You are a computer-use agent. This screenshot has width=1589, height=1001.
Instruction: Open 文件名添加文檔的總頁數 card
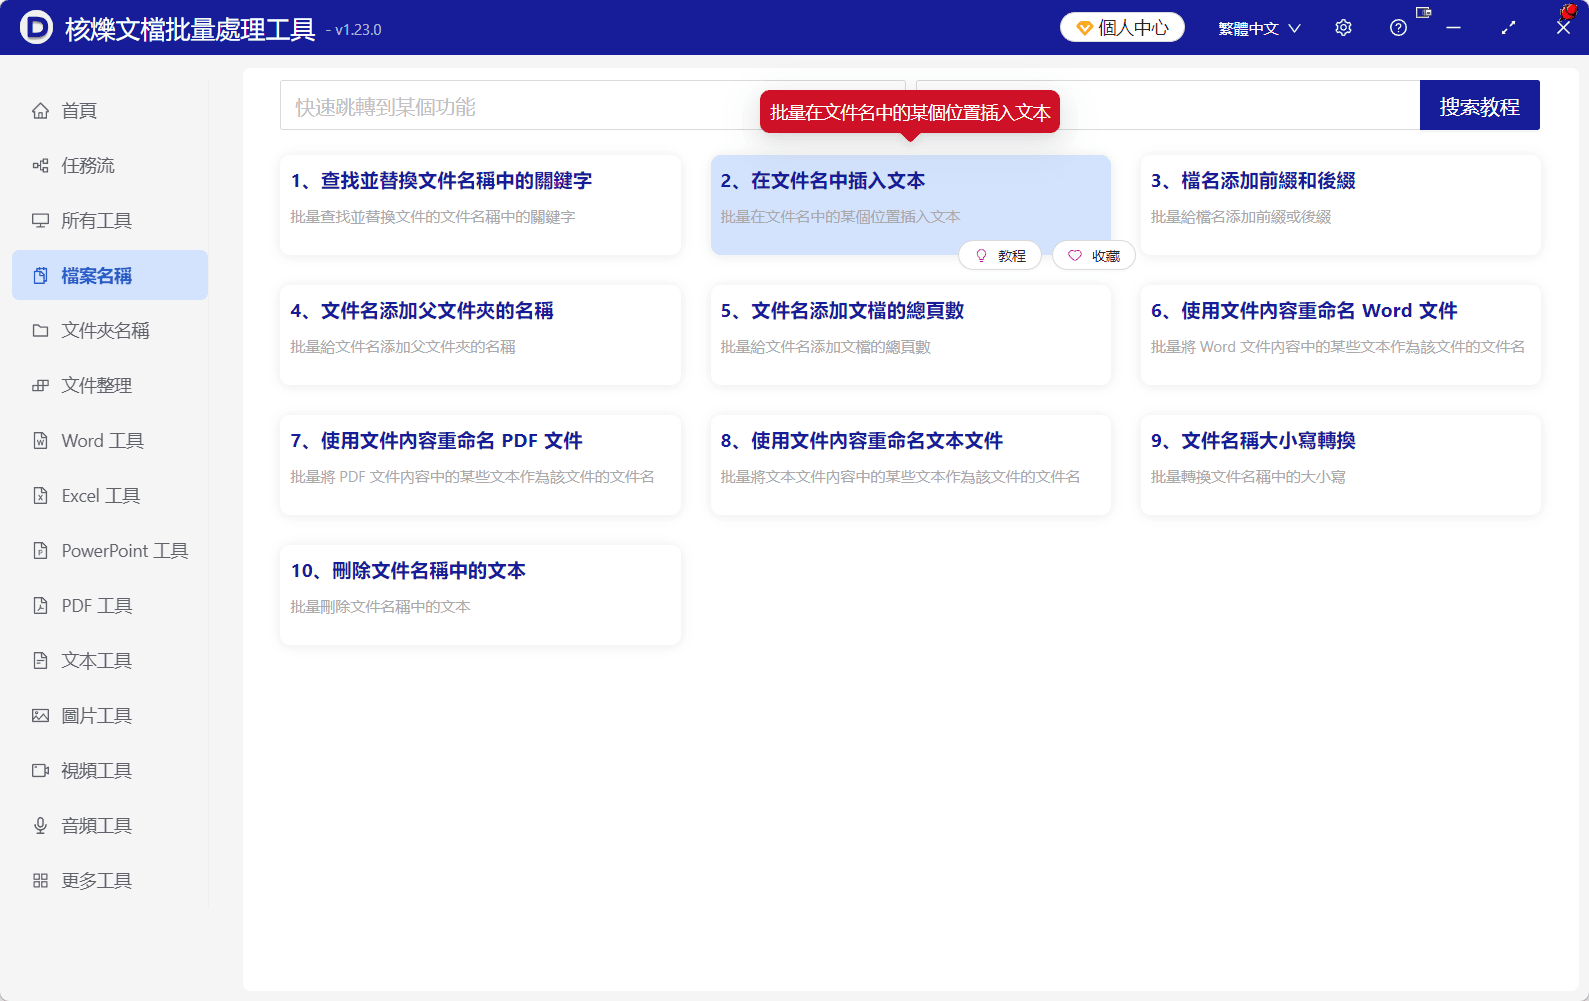point(911,335)
